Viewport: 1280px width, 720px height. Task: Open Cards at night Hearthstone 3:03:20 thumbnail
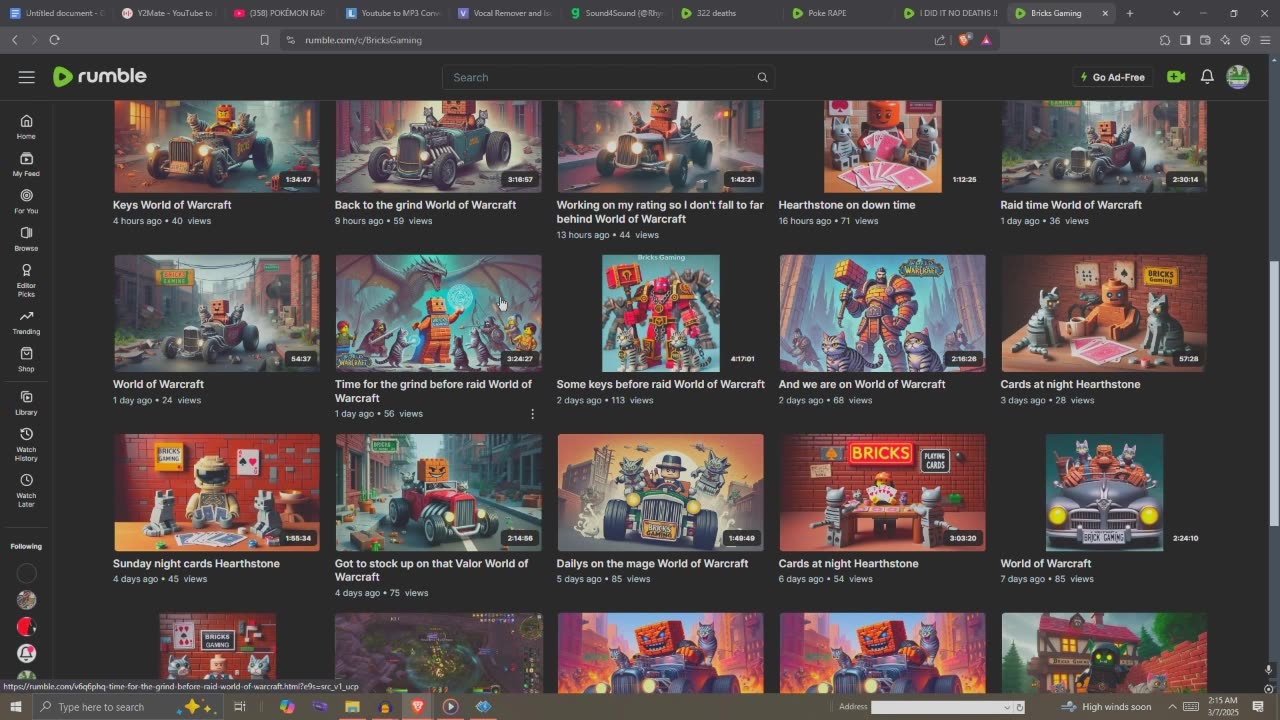pyautogui.click(x=882, y=492)
